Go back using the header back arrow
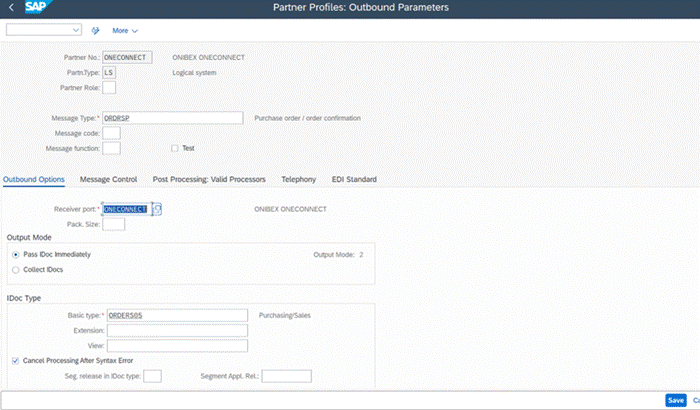The height and width of the screenshot is (410, 700). (x=8, y=8)
